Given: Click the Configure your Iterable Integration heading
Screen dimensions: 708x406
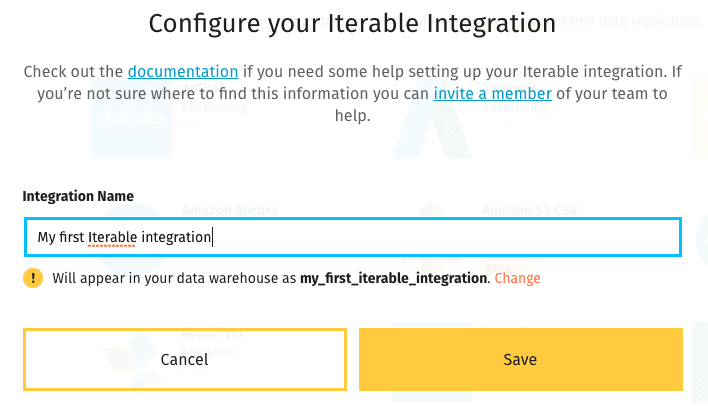Looking at the screenshot, I should (352, 23).
